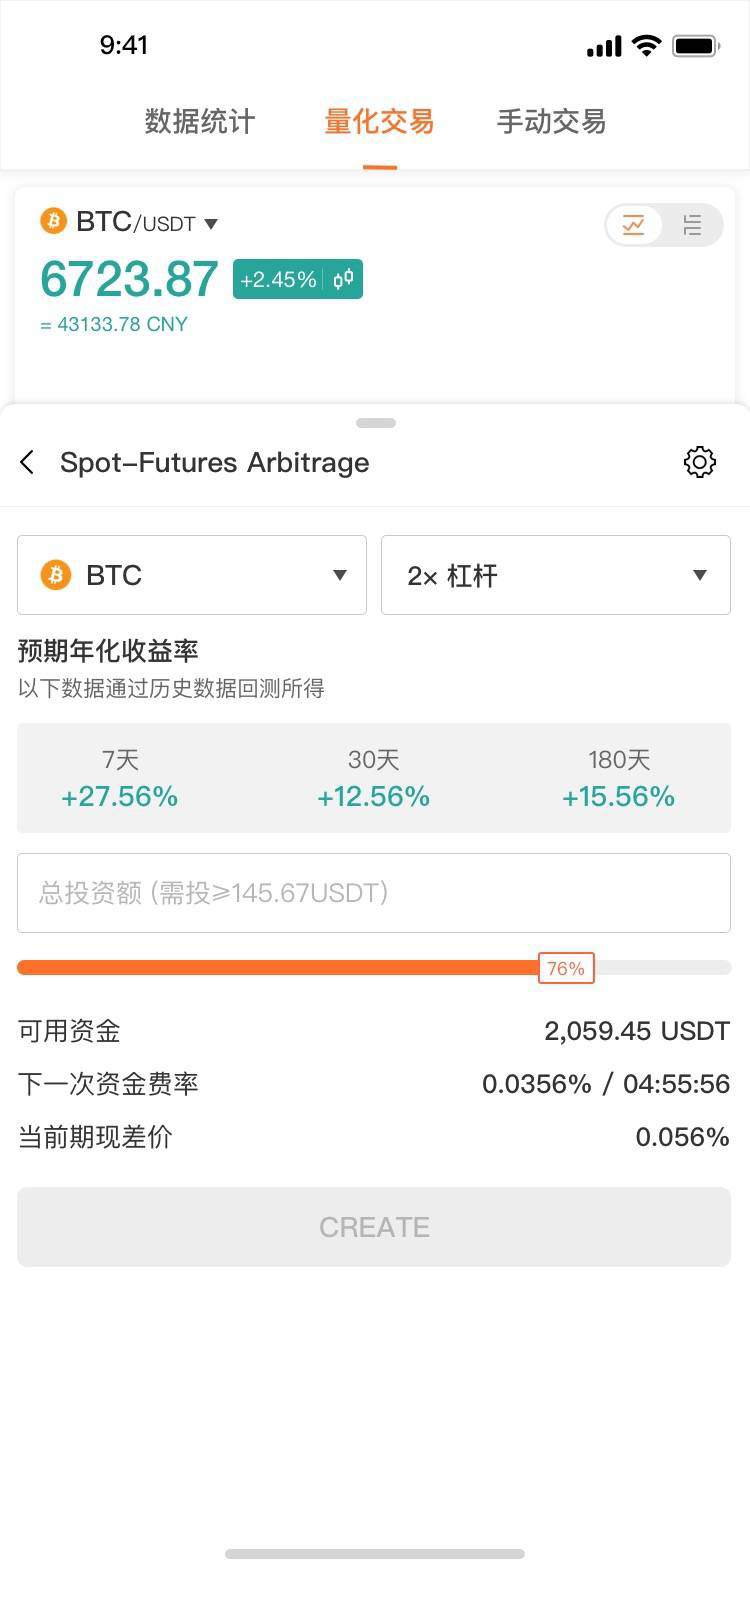The height and width of the screenshot is (1624, 750).
Task: Tap the CREATE button
Action: point(374,1227)
